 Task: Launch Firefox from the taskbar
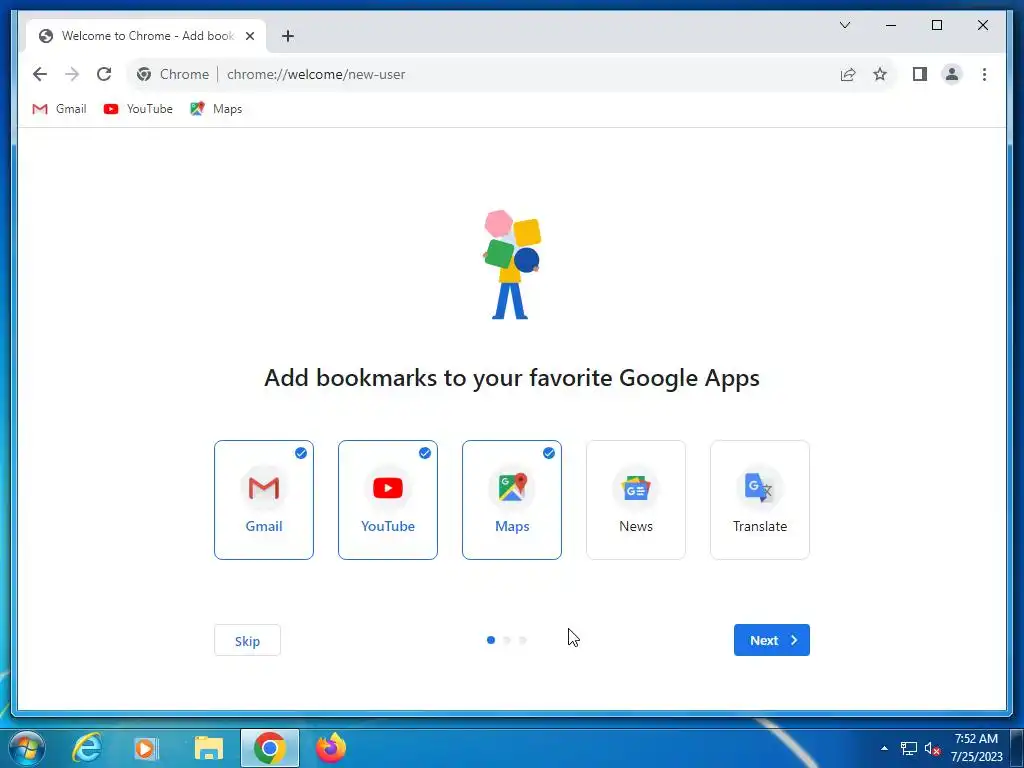(x=331, y=748)
